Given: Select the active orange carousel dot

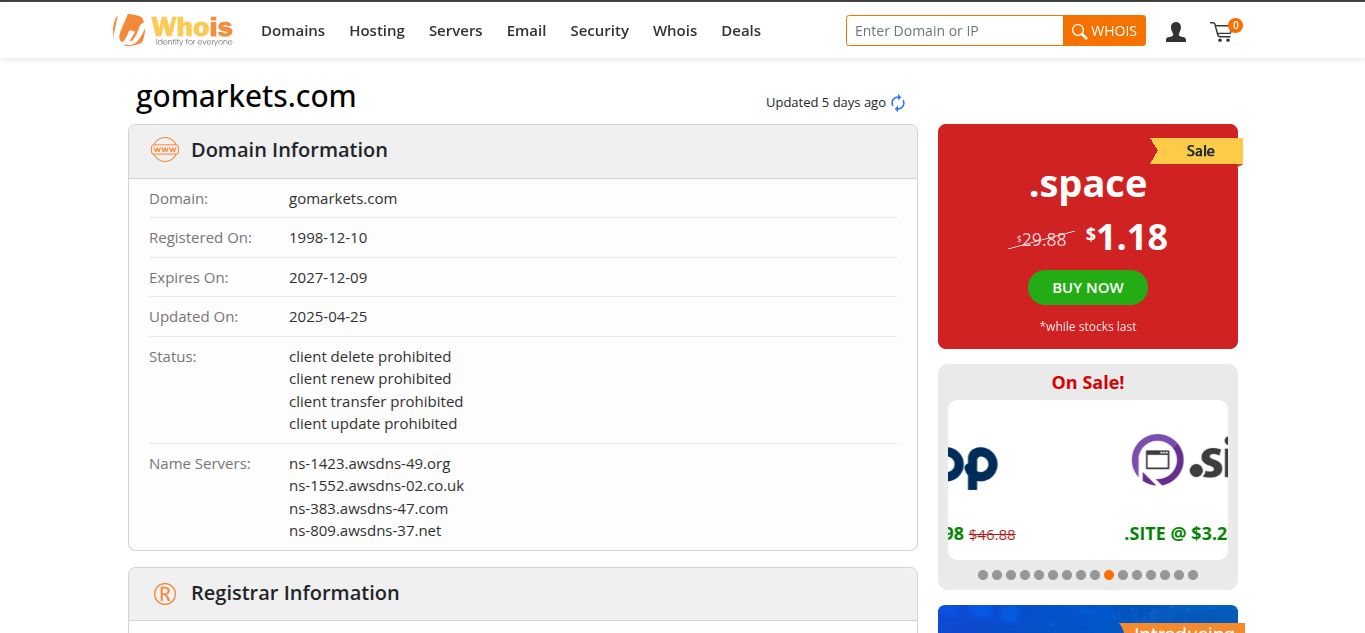Looking at the screenshot, I should click(x=1109, y=575).
